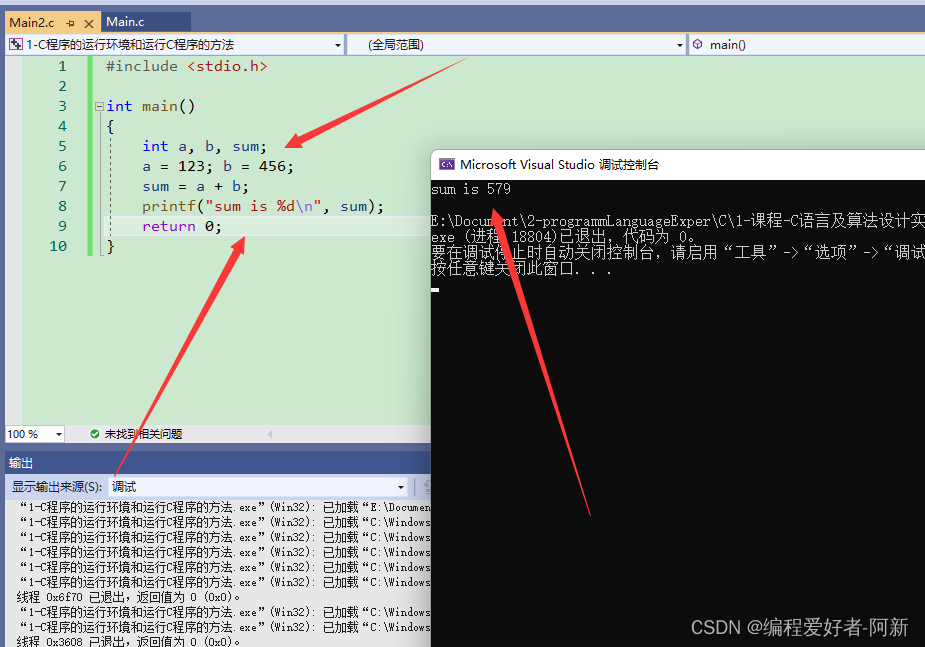
Task: Select the 输出 panel title
Action: click(21, 463)
